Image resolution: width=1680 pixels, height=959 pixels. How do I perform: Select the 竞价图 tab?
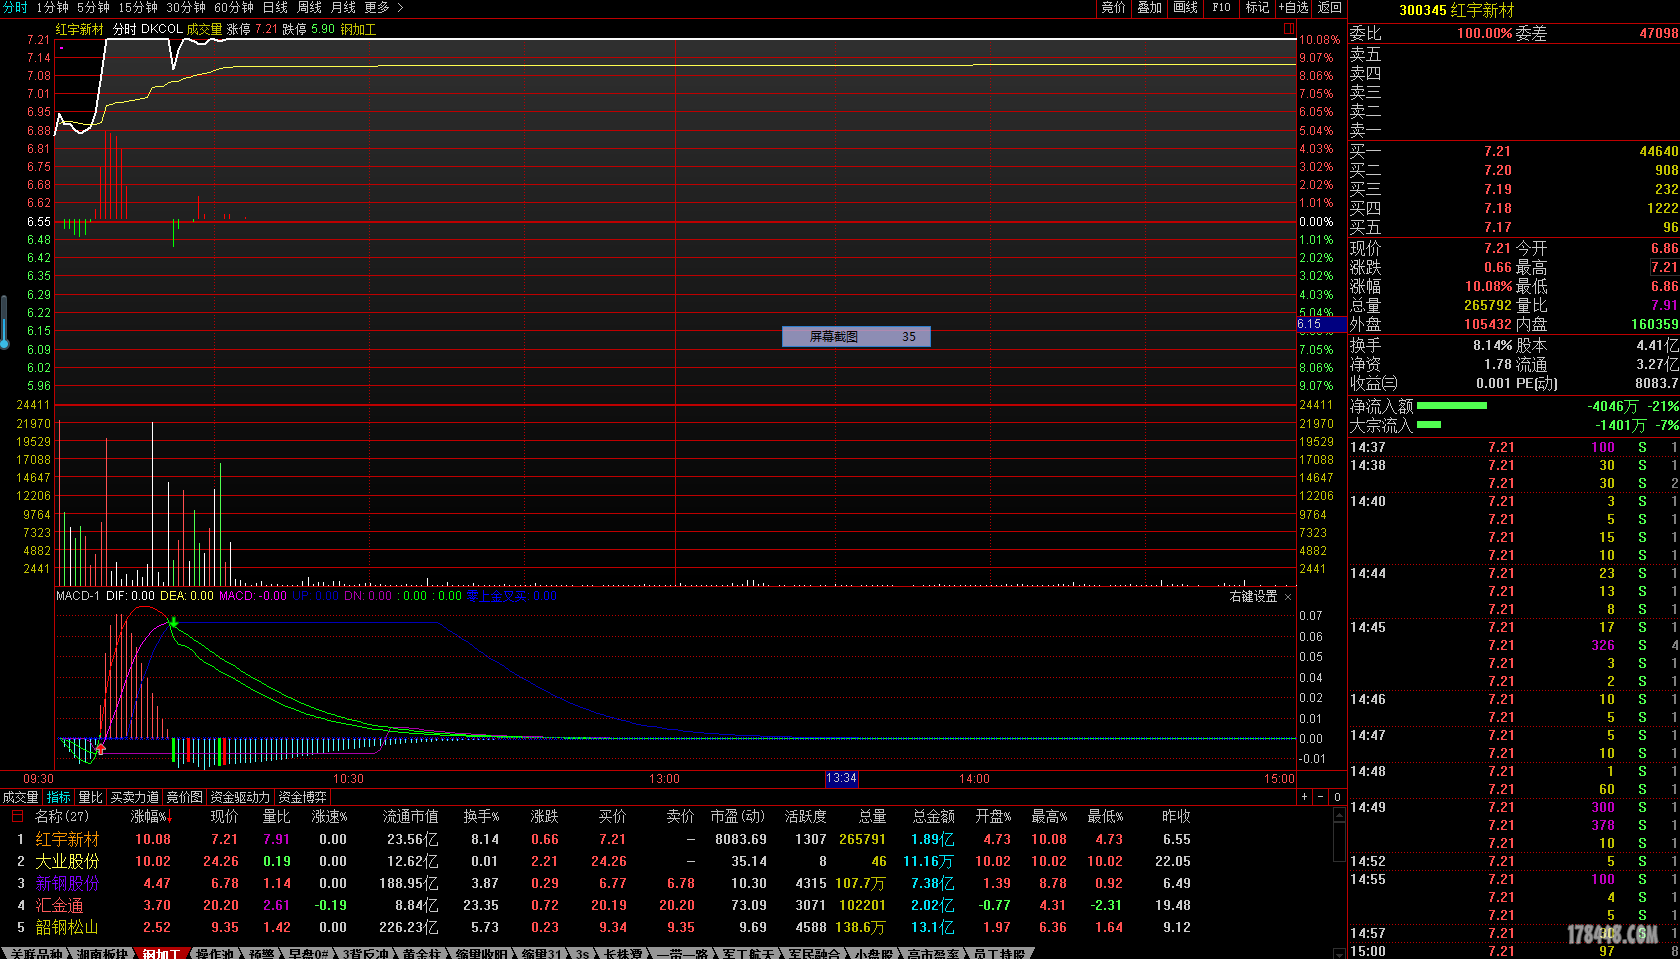coord(184,797)
